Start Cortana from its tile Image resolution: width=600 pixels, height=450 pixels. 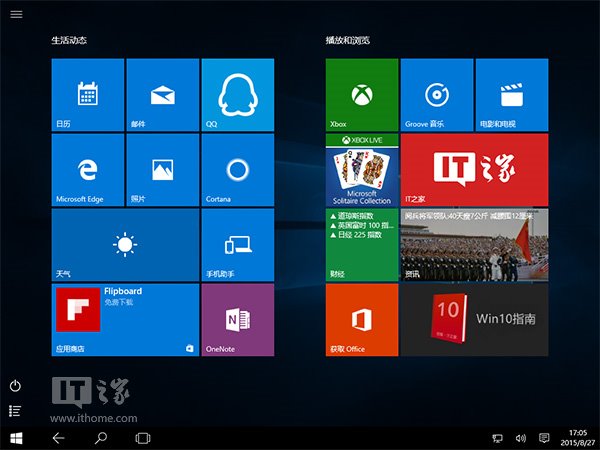tap(237, 169)
